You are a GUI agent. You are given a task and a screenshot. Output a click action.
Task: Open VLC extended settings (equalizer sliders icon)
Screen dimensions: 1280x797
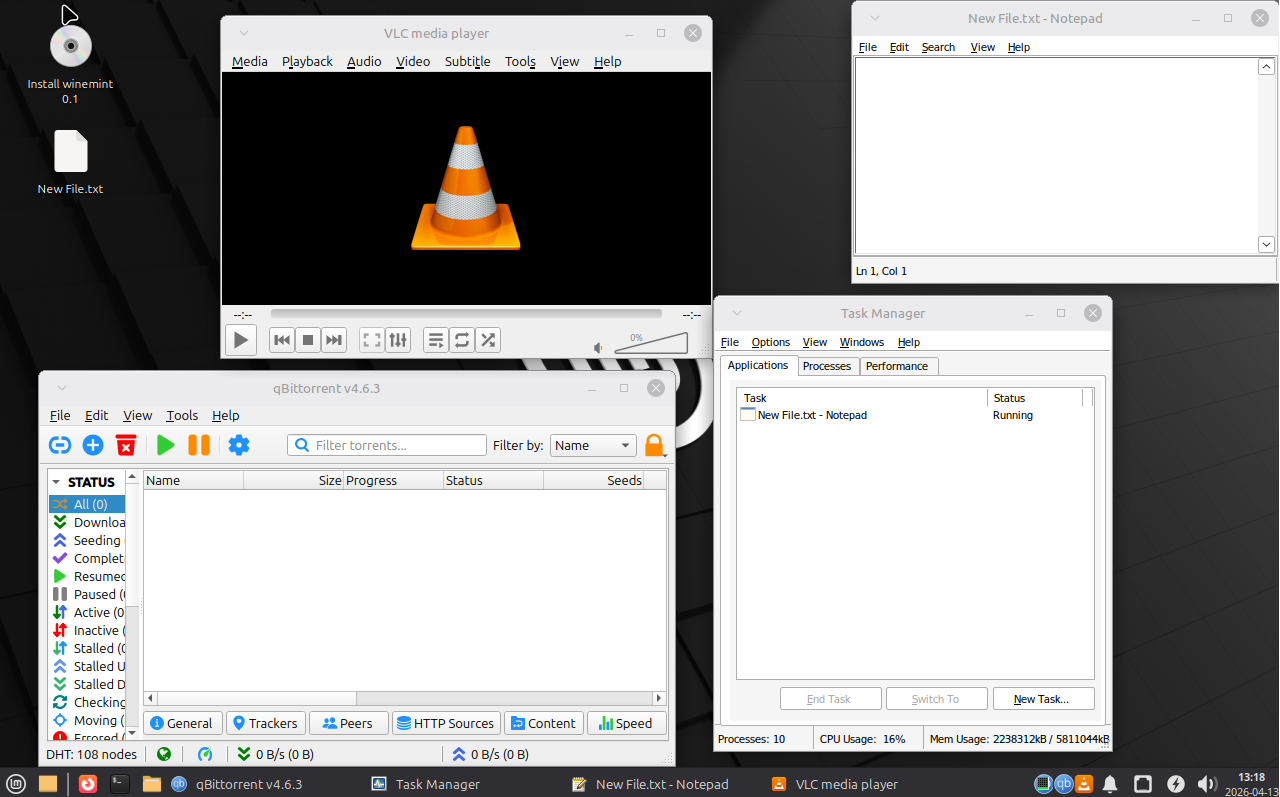398,340
